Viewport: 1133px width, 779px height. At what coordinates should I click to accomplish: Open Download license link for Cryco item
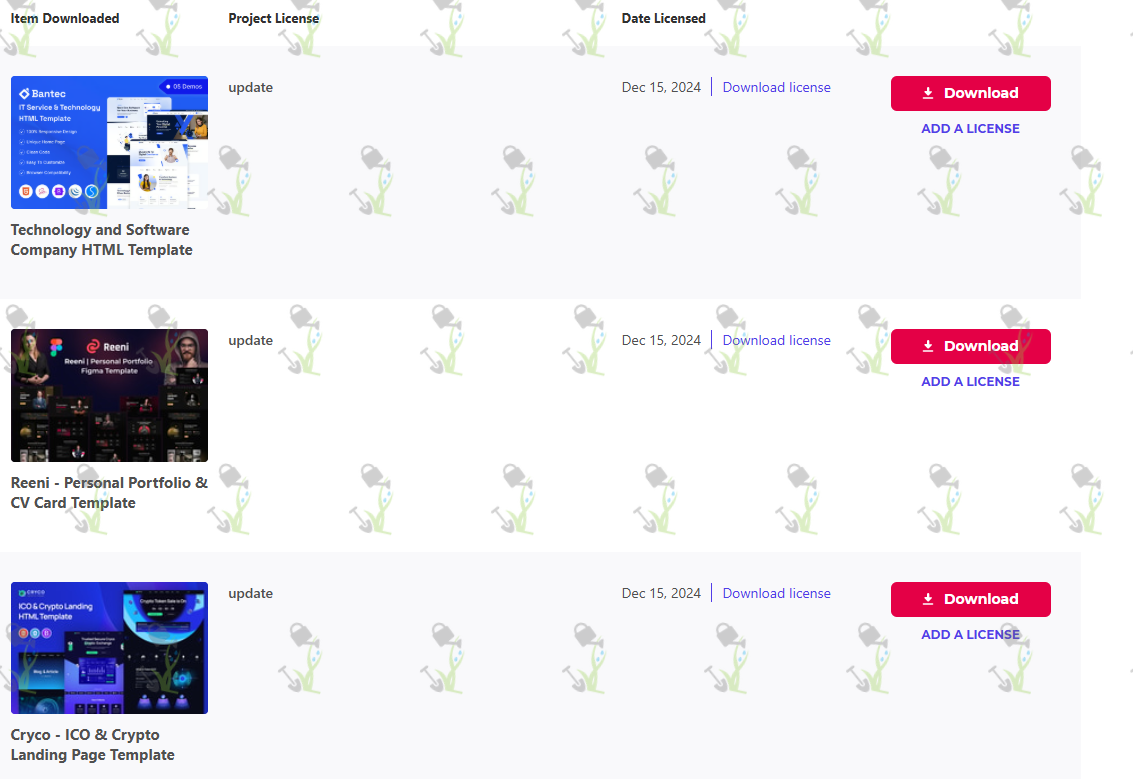click(776, 593)
